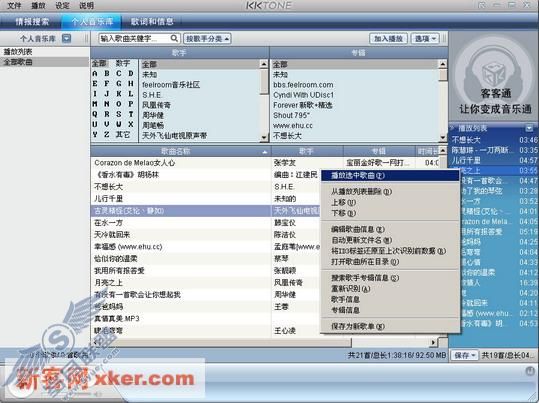Select album www.ehu.cc
Viewport: 539px width, 403px height.
355,126
